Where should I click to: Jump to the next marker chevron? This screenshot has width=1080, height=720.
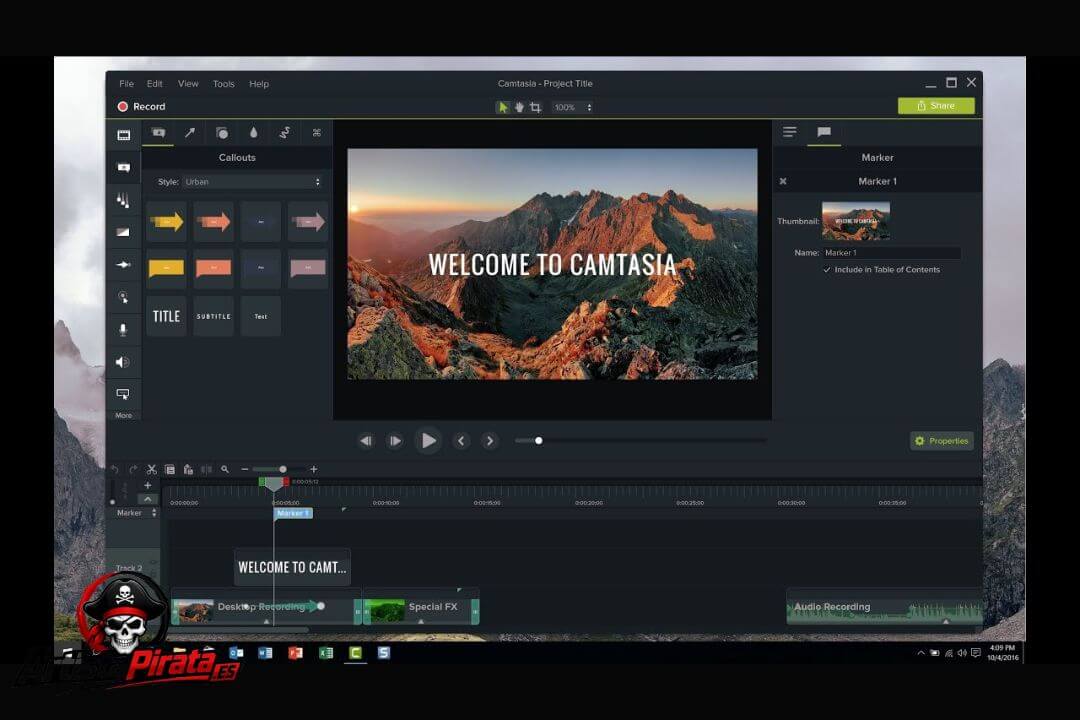[x=490, y=440]
